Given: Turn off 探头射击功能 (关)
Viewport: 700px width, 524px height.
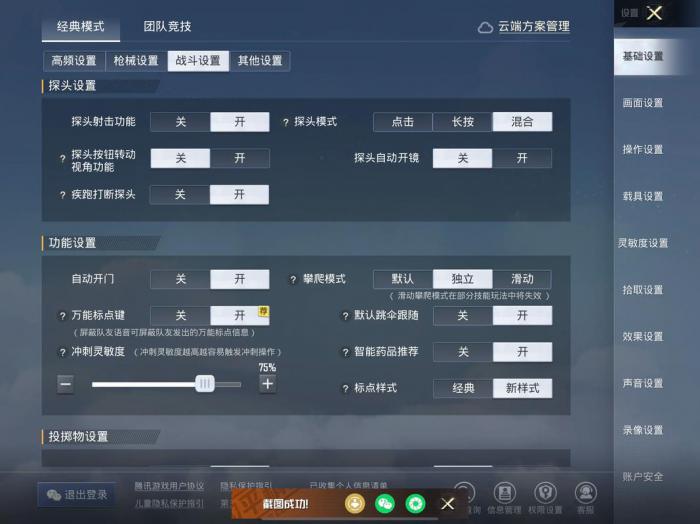Looking at the screenshot, I should click(180, 122).
